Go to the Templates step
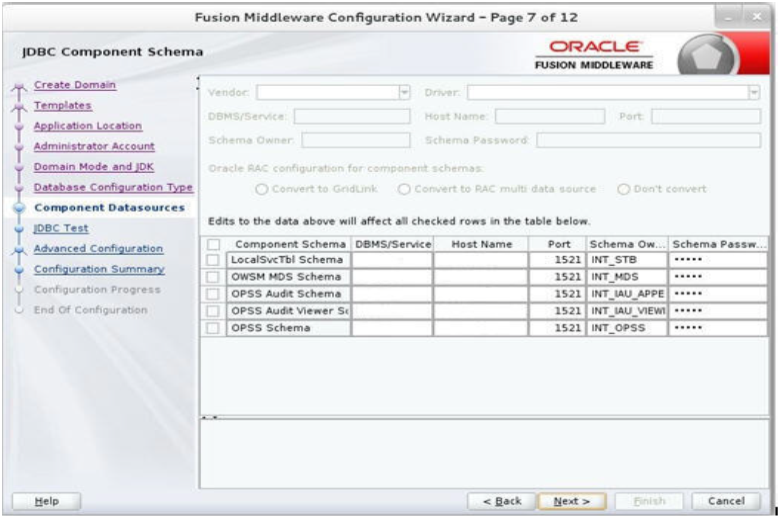 (x=63, y=105)
